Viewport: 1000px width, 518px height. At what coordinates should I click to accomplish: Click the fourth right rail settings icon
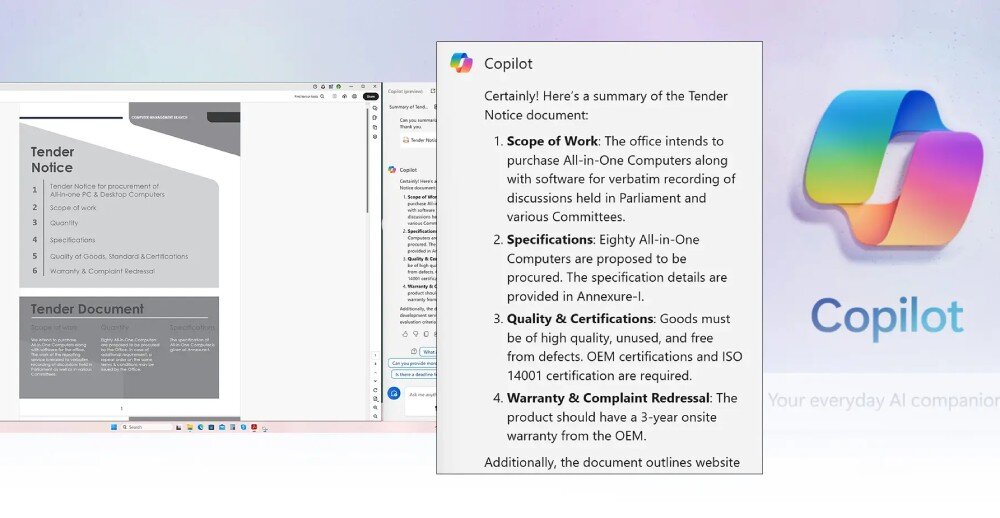[x=374, y=137]
